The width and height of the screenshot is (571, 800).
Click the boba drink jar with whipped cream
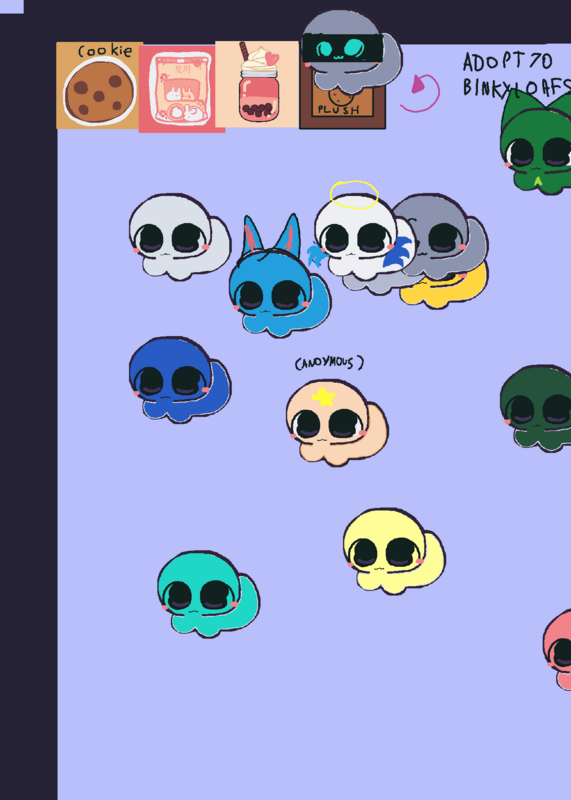257,84
